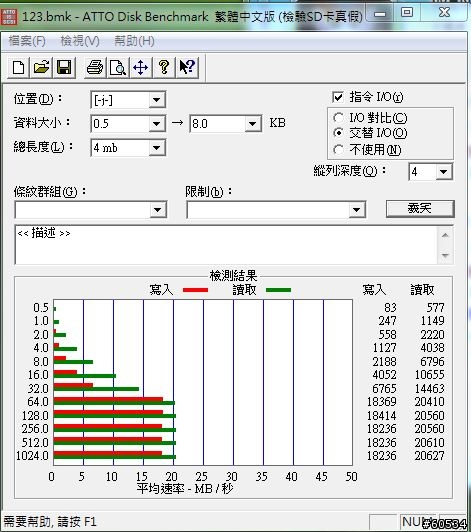Print results using the printer icon

(95, 67)
